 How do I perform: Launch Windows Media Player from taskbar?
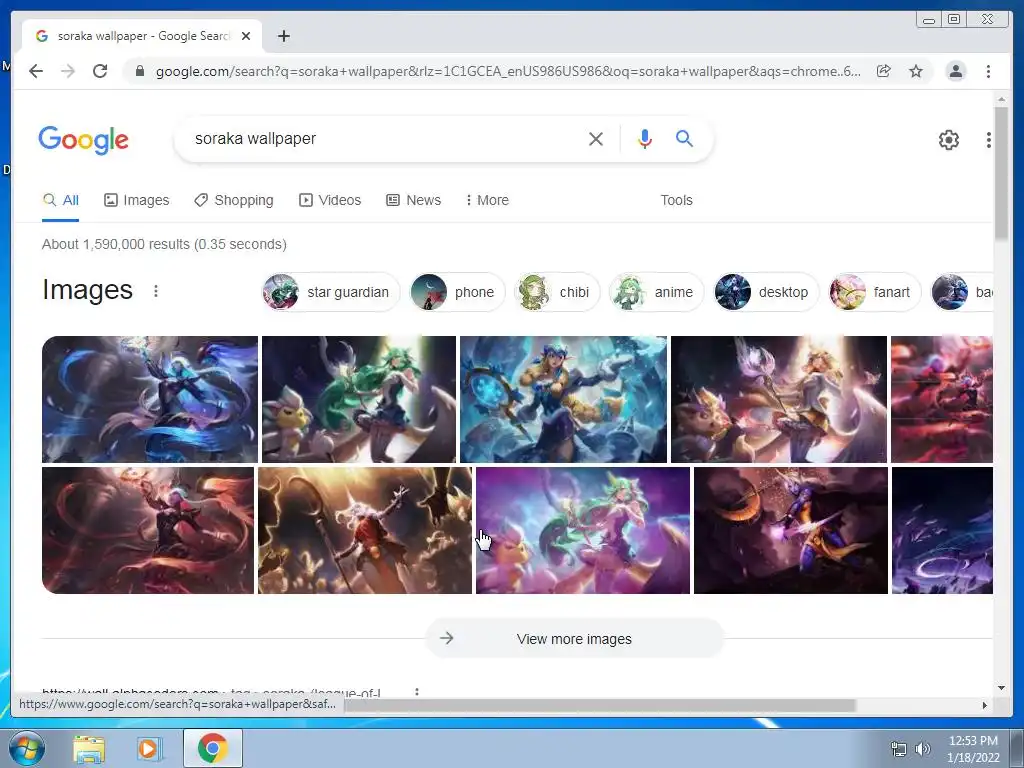(148, 748)
